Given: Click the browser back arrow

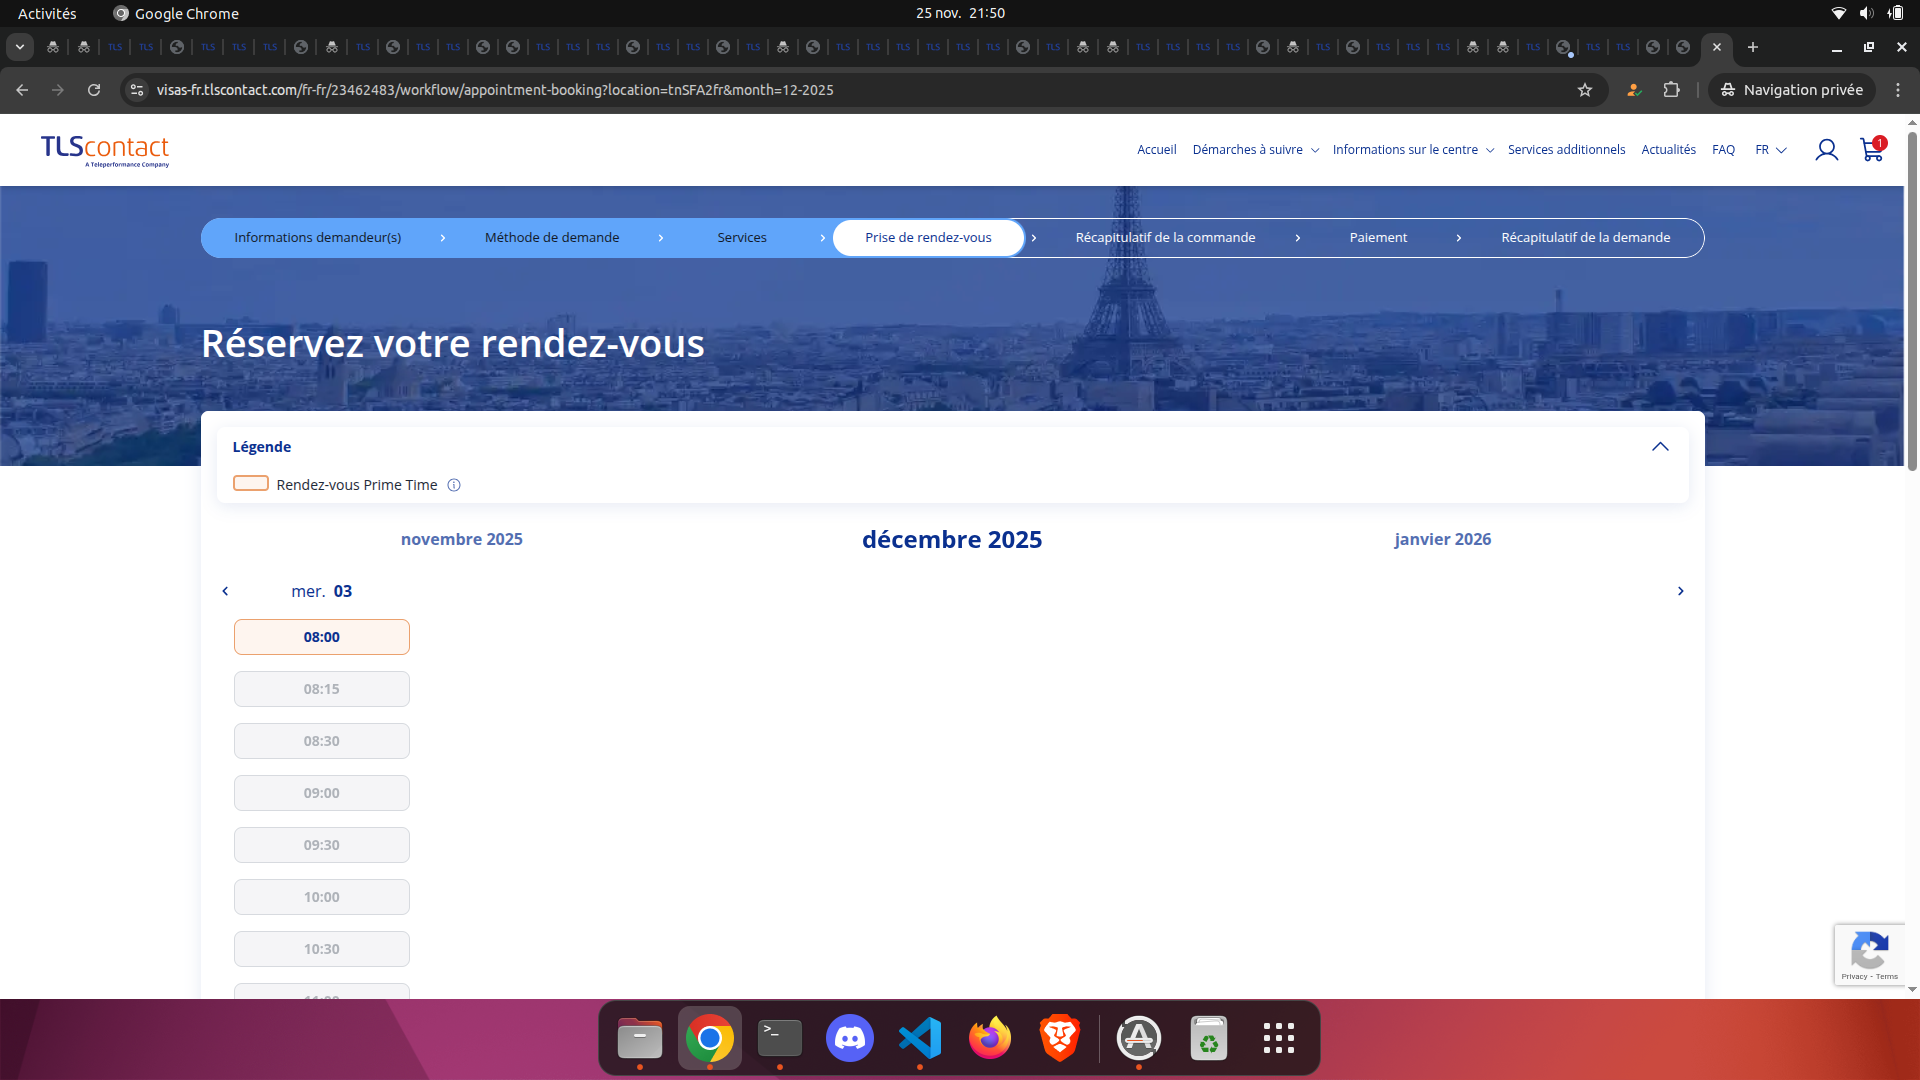Looking at the screenshot, I should tap(21, 90).
